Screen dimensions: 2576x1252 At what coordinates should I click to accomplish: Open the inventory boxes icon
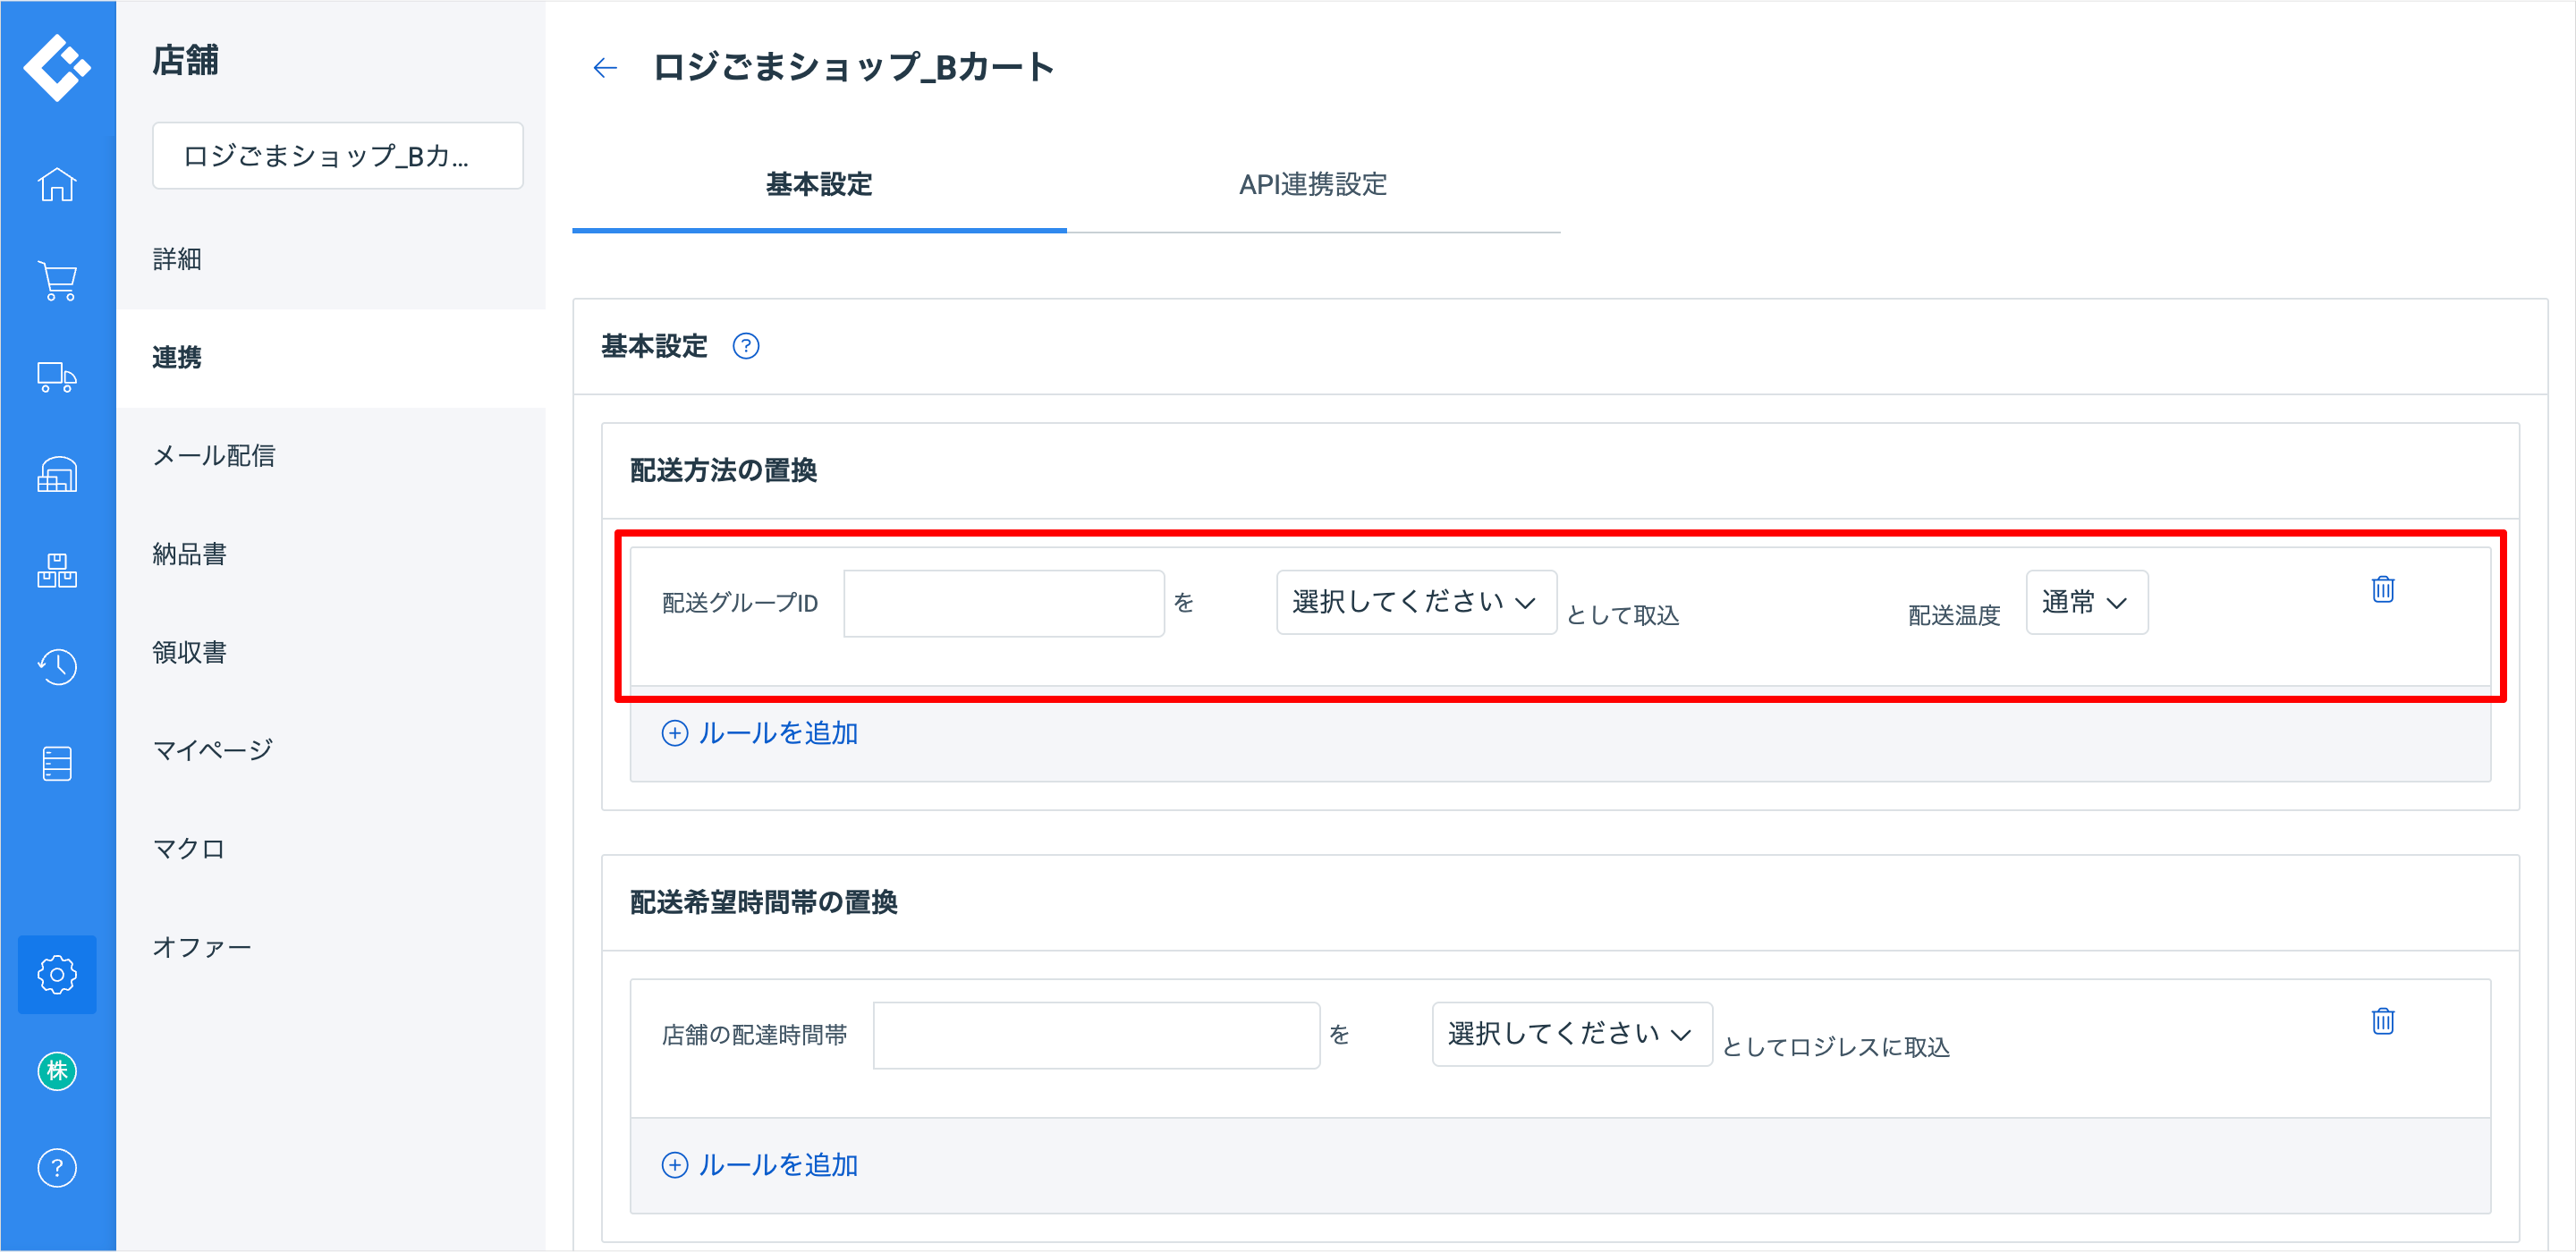click(x=57, y=570)
